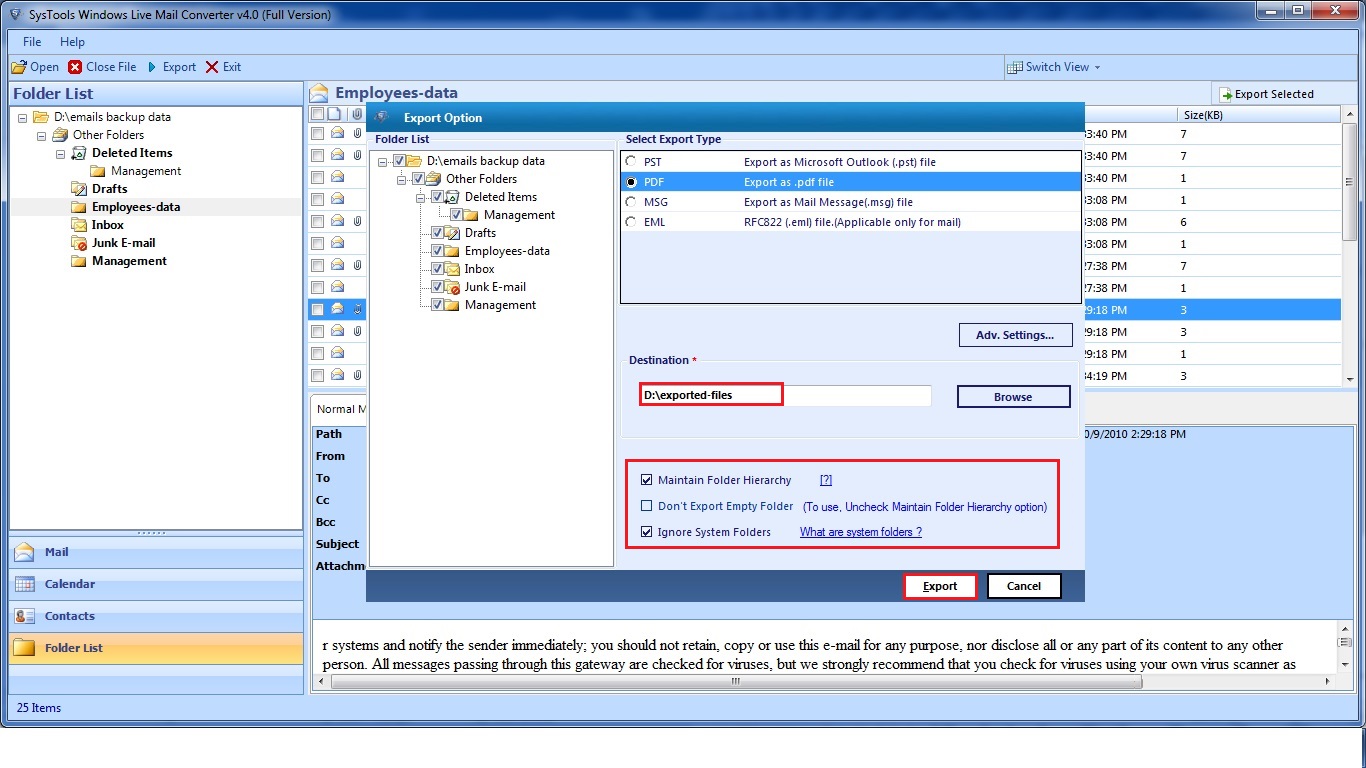Click the Browse button for destination
The image size is (1366, 768).
coord(1013,397)
